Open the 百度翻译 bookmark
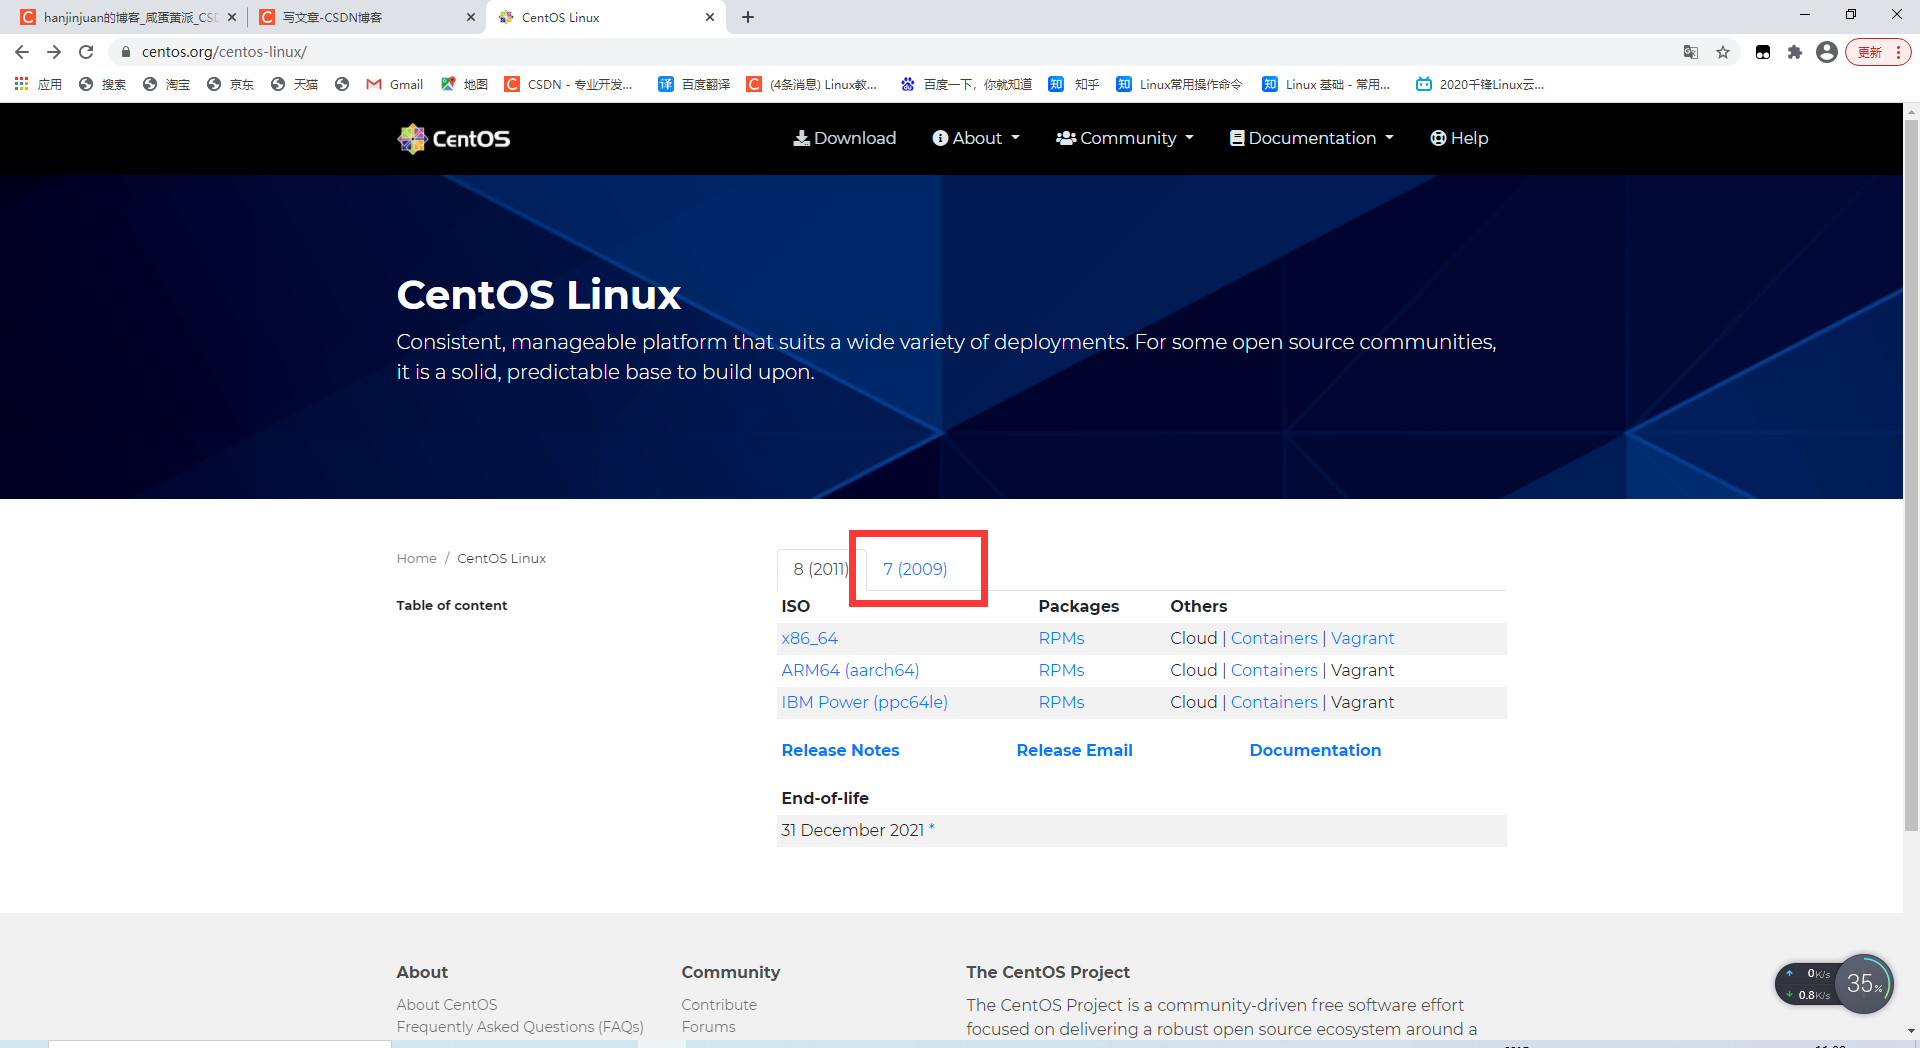 pos(694,85)
